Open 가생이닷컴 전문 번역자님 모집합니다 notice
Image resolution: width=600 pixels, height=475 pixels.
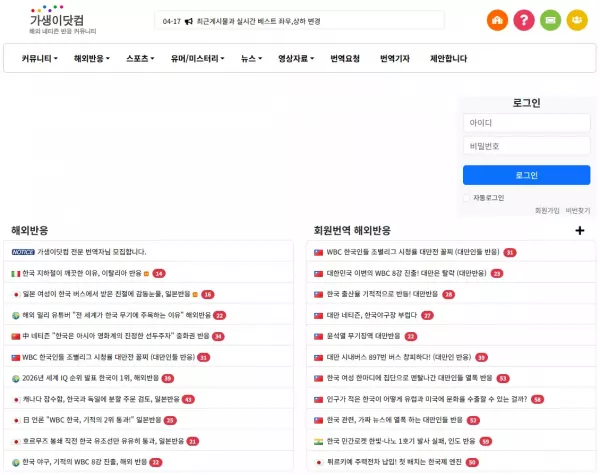click(92, 252)
